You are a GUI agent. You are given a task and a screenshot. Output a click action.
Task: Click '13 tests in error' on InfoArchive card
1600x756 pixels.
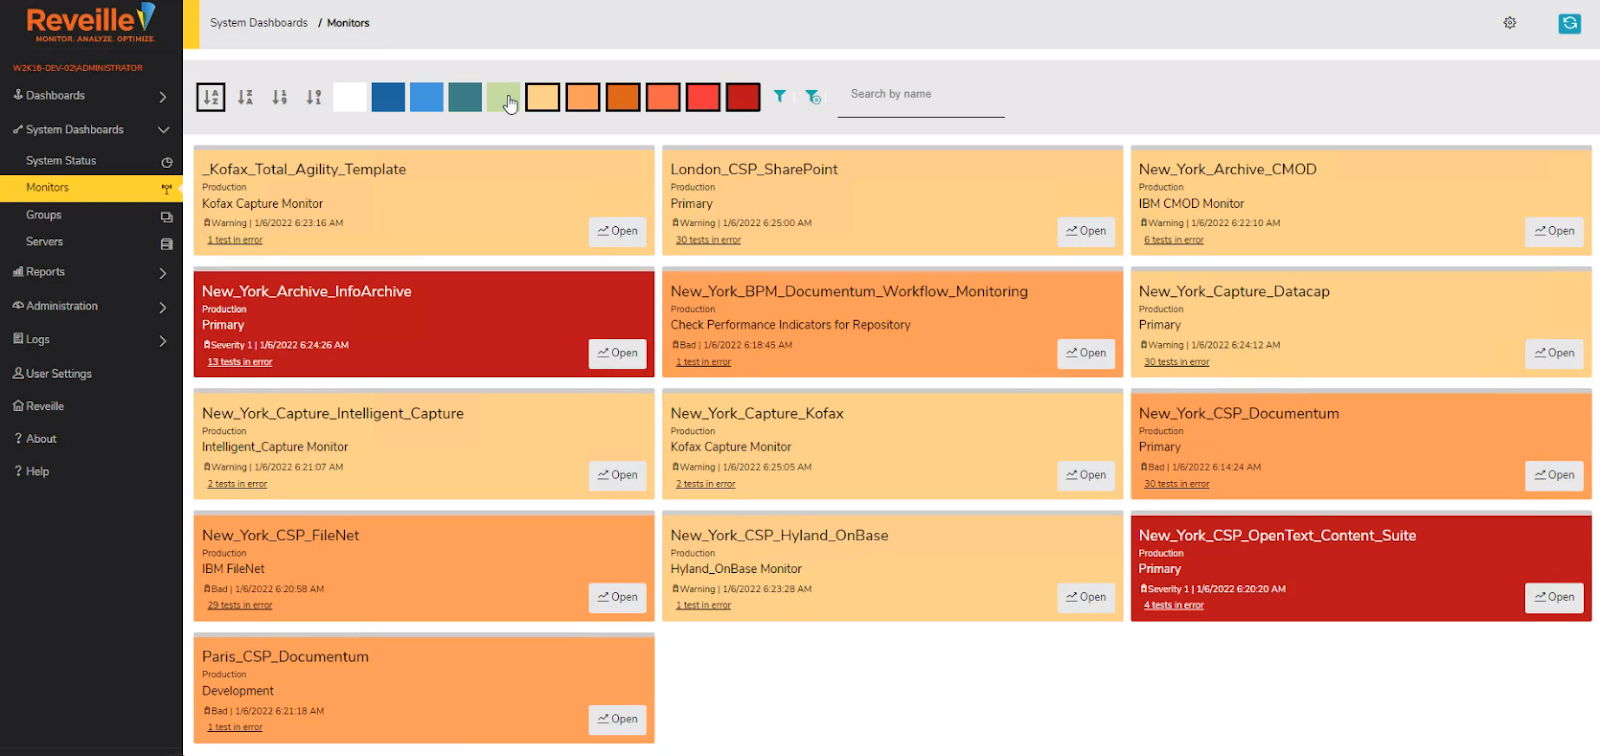240,362
